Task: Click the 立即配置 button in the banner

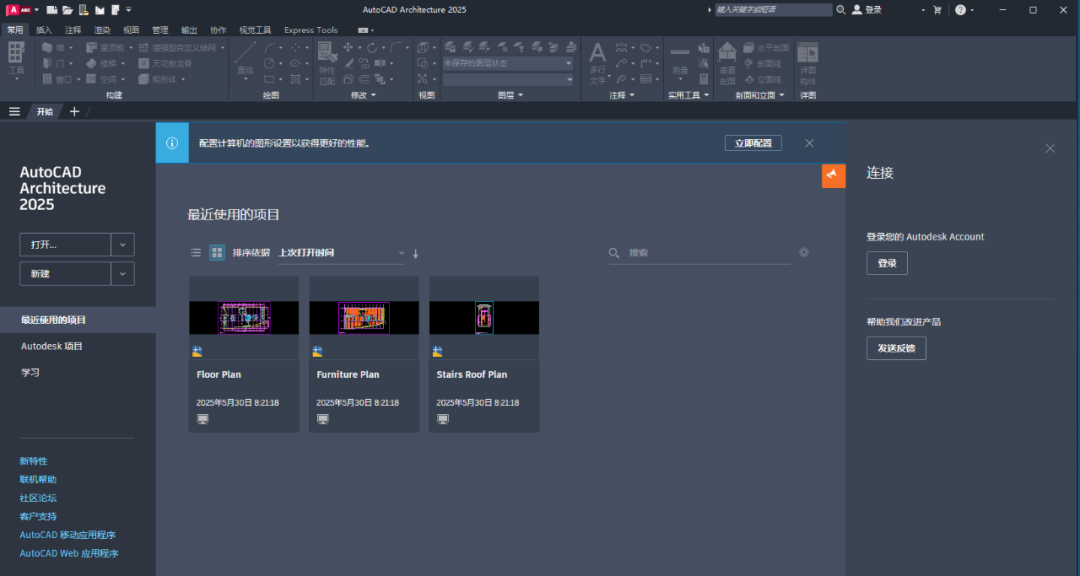Action: (753, 143)
